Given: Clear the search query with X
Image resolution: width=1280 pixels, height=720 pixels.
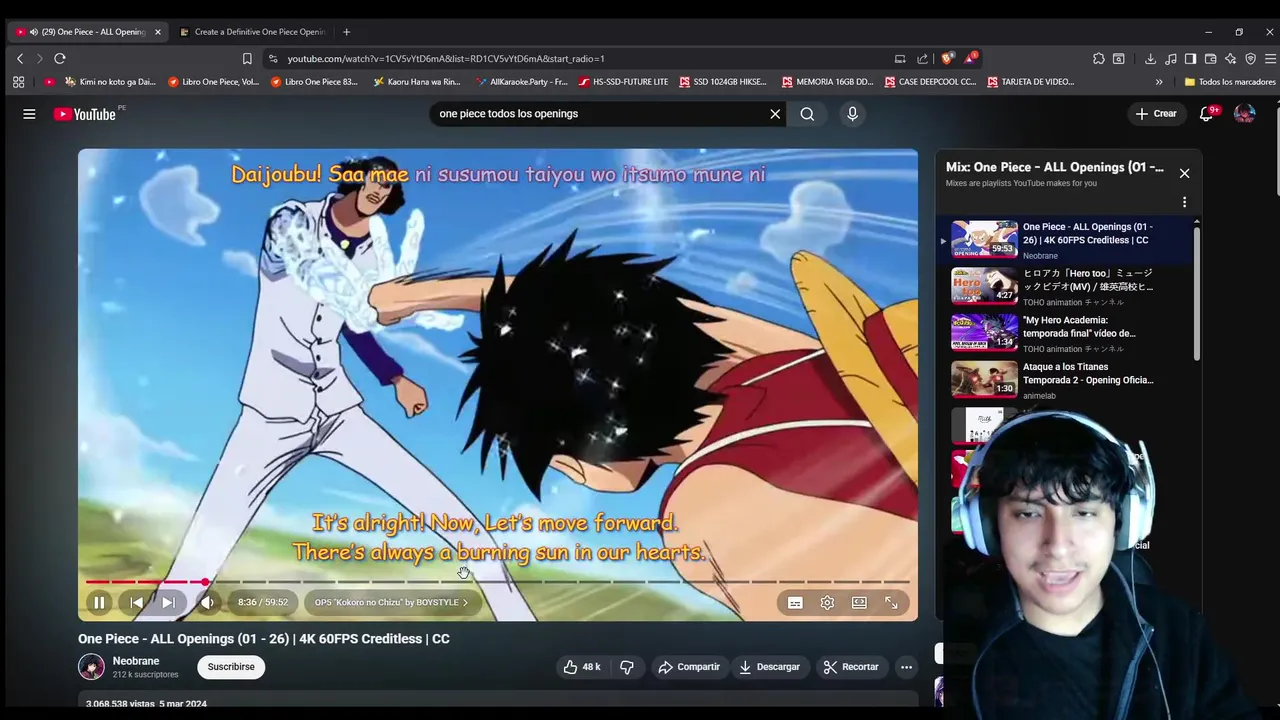Looking at the screenshot, I should click(775, 114).
